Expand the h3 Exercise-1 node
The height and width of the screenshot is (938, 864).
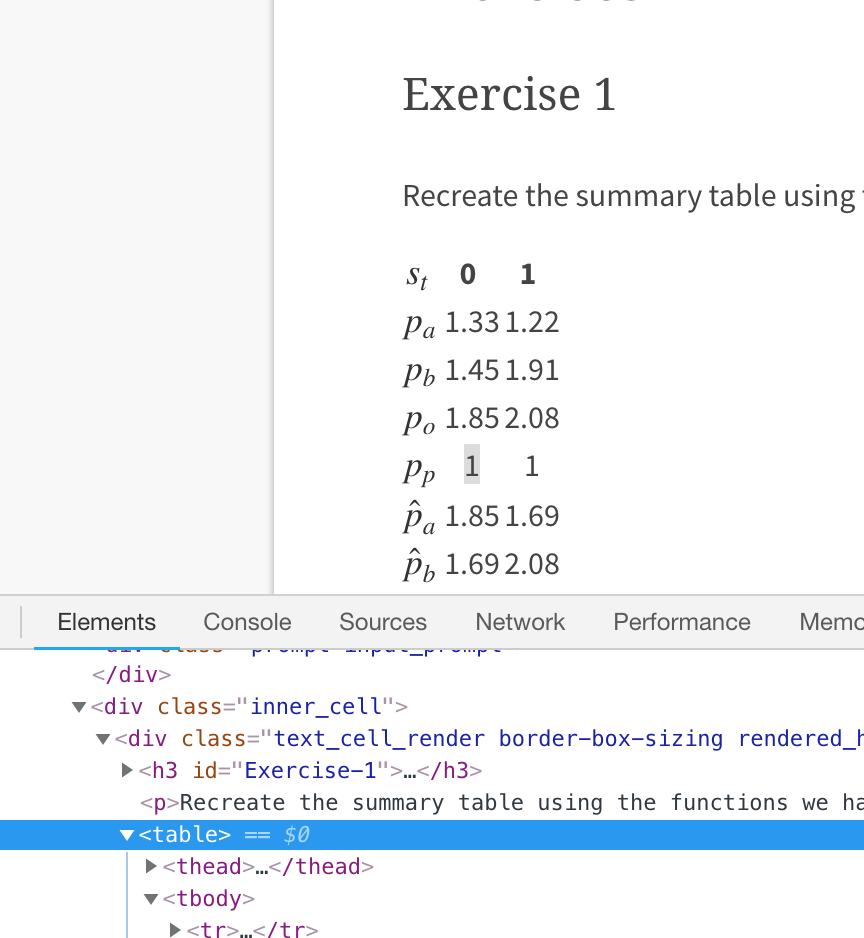[x=126, y=770]
